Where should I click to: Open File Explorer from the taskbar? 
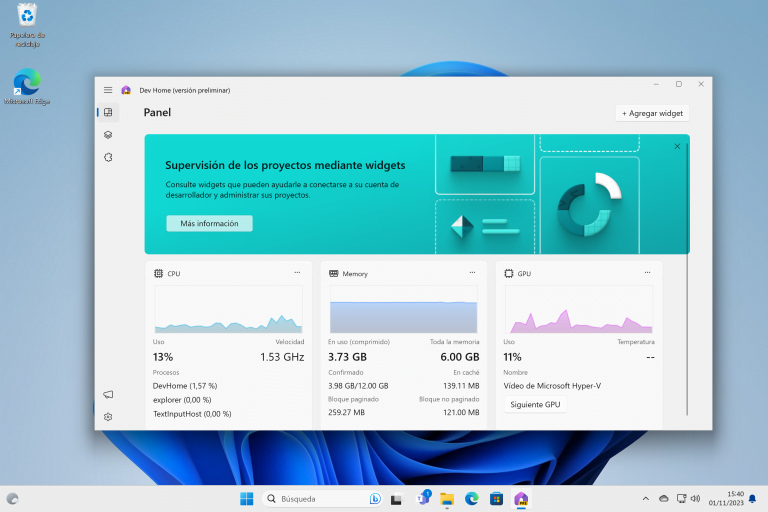(x=447, y=499)
